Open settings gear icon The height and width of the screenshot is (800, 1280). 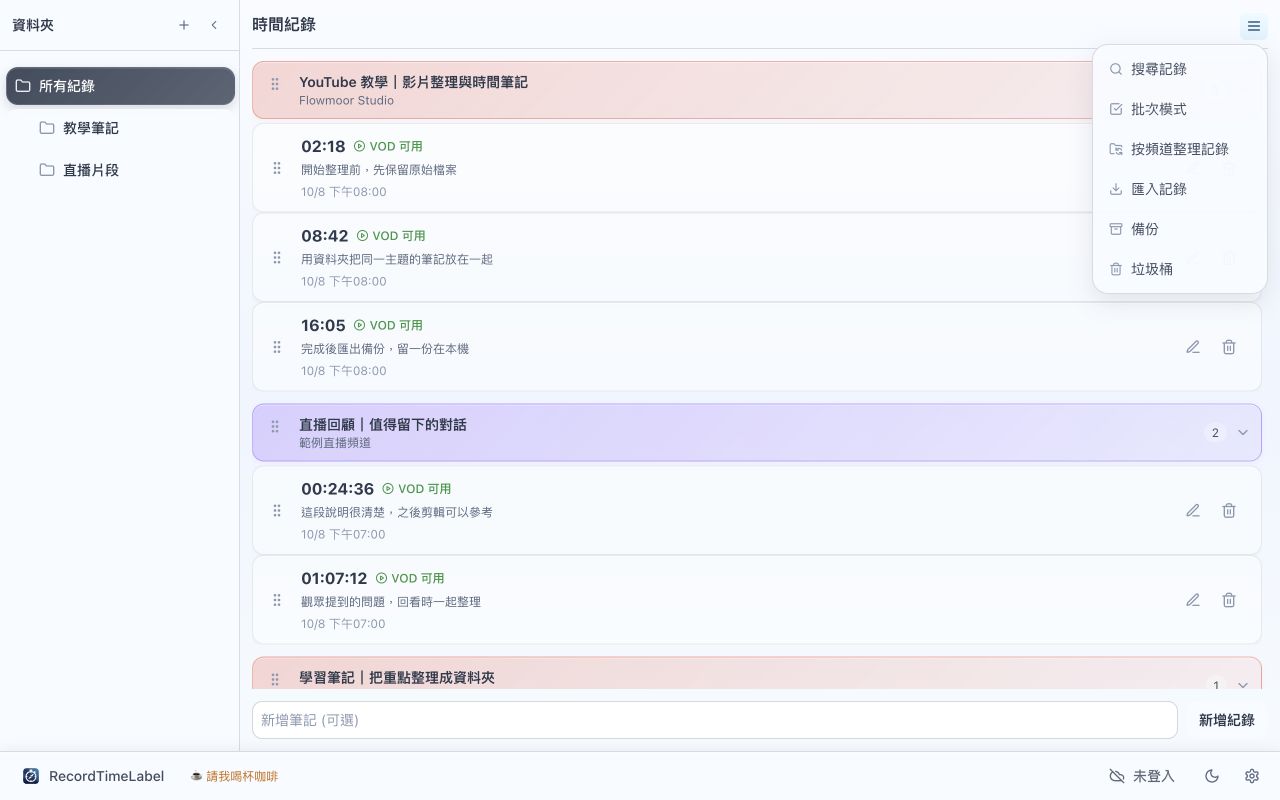1252,776
